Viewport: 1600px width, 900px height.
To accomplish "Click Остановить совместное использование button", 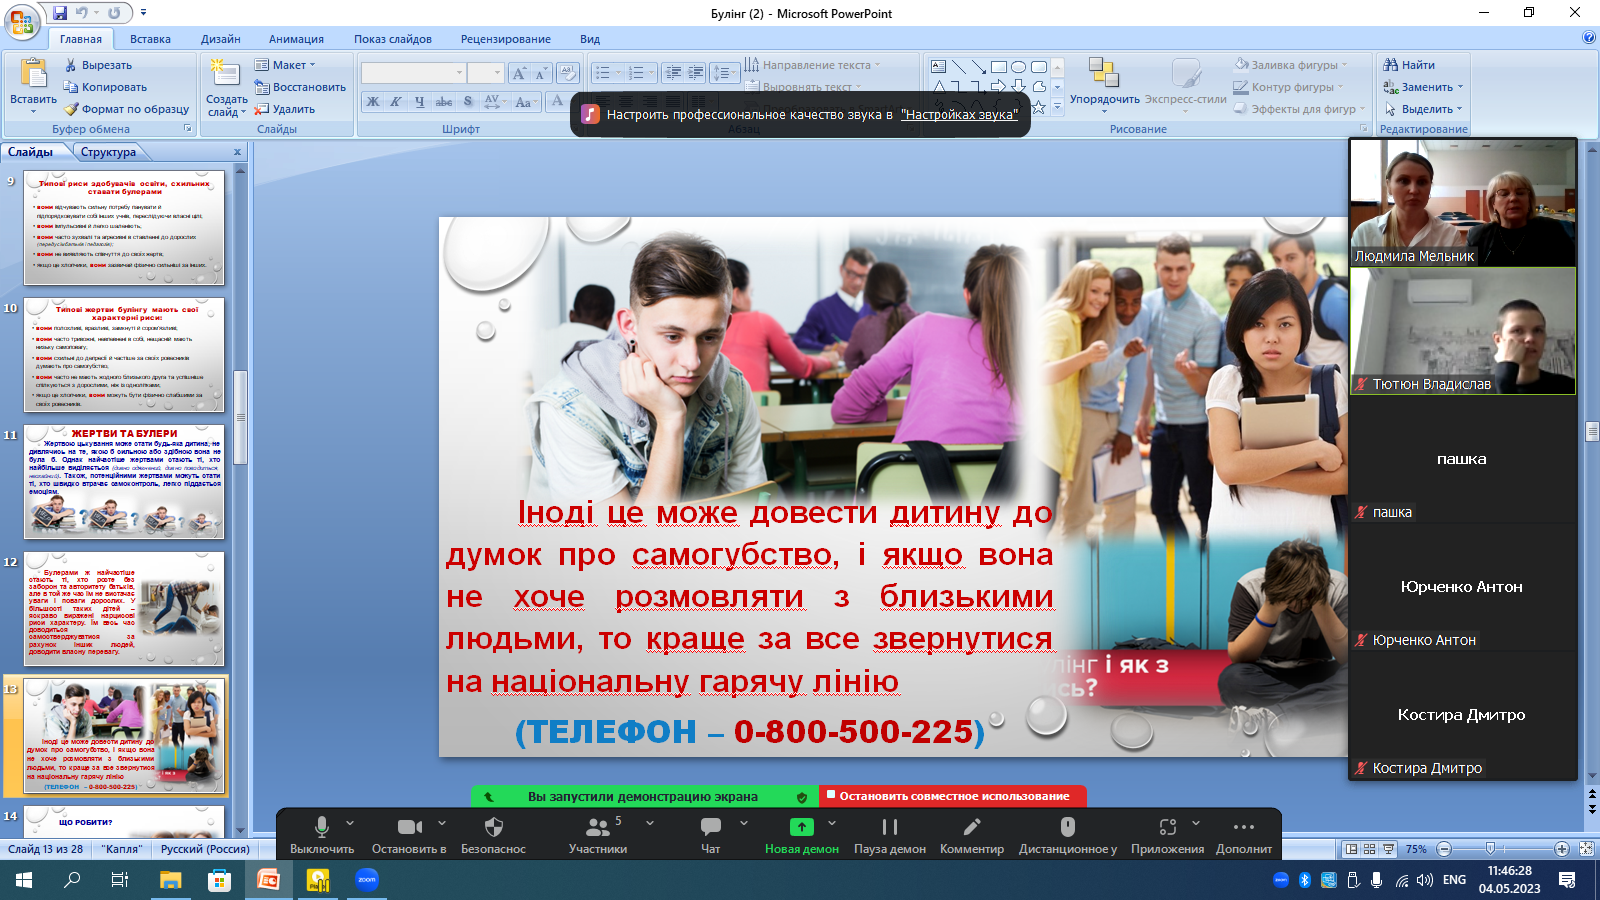I will [x=954, y=796].
